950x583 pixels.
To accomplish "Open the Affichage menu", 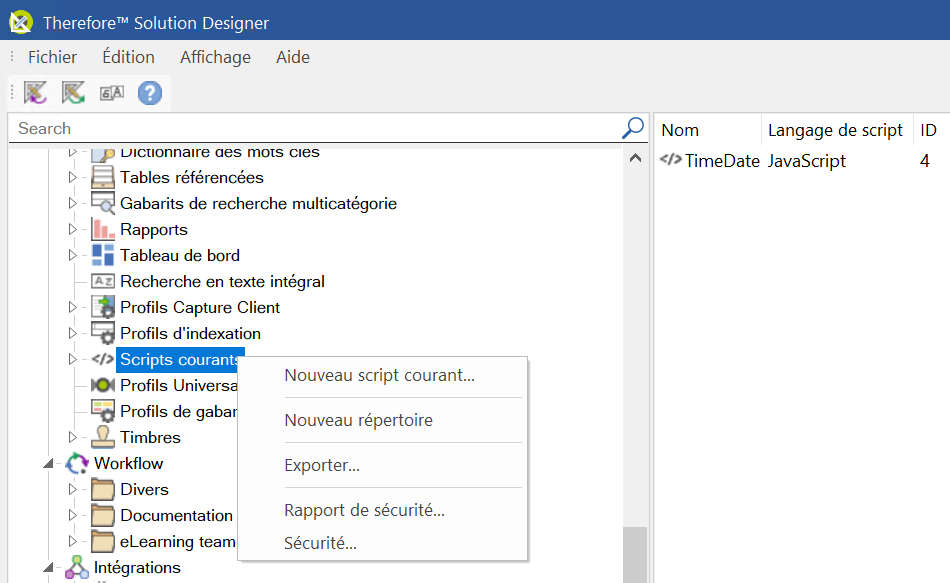I will [215, 57].
